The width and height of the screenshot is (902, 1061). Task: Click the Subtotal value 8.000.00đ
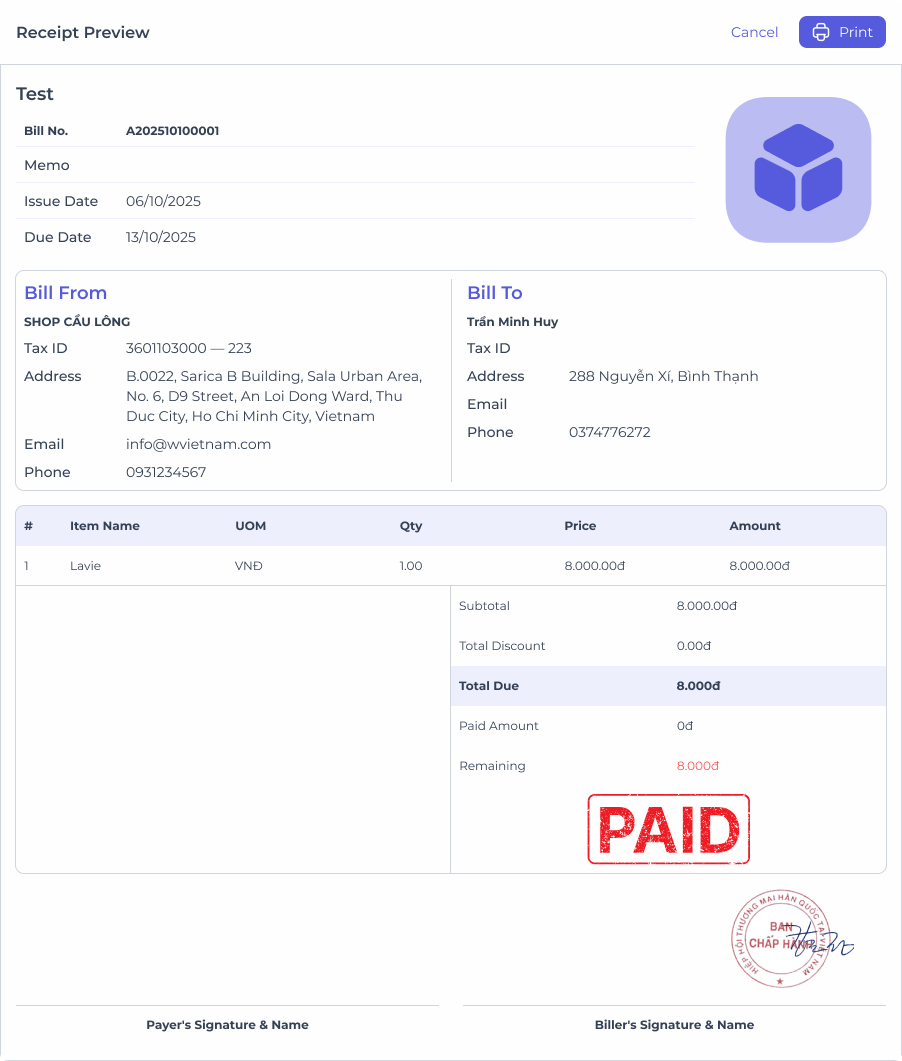pos(706,606)
